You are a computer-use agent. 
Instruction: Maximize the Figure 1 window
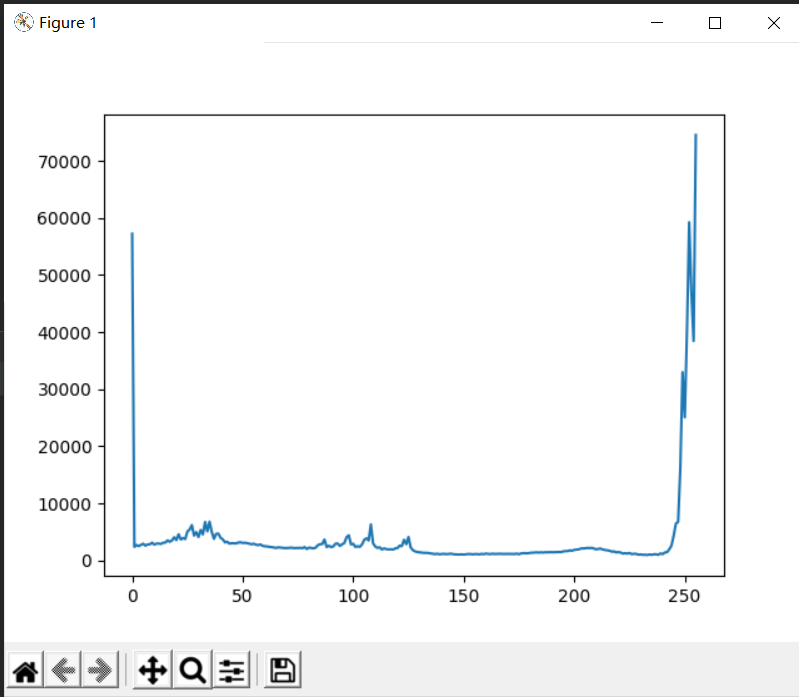pyautogui.click(x=715, y=22)
